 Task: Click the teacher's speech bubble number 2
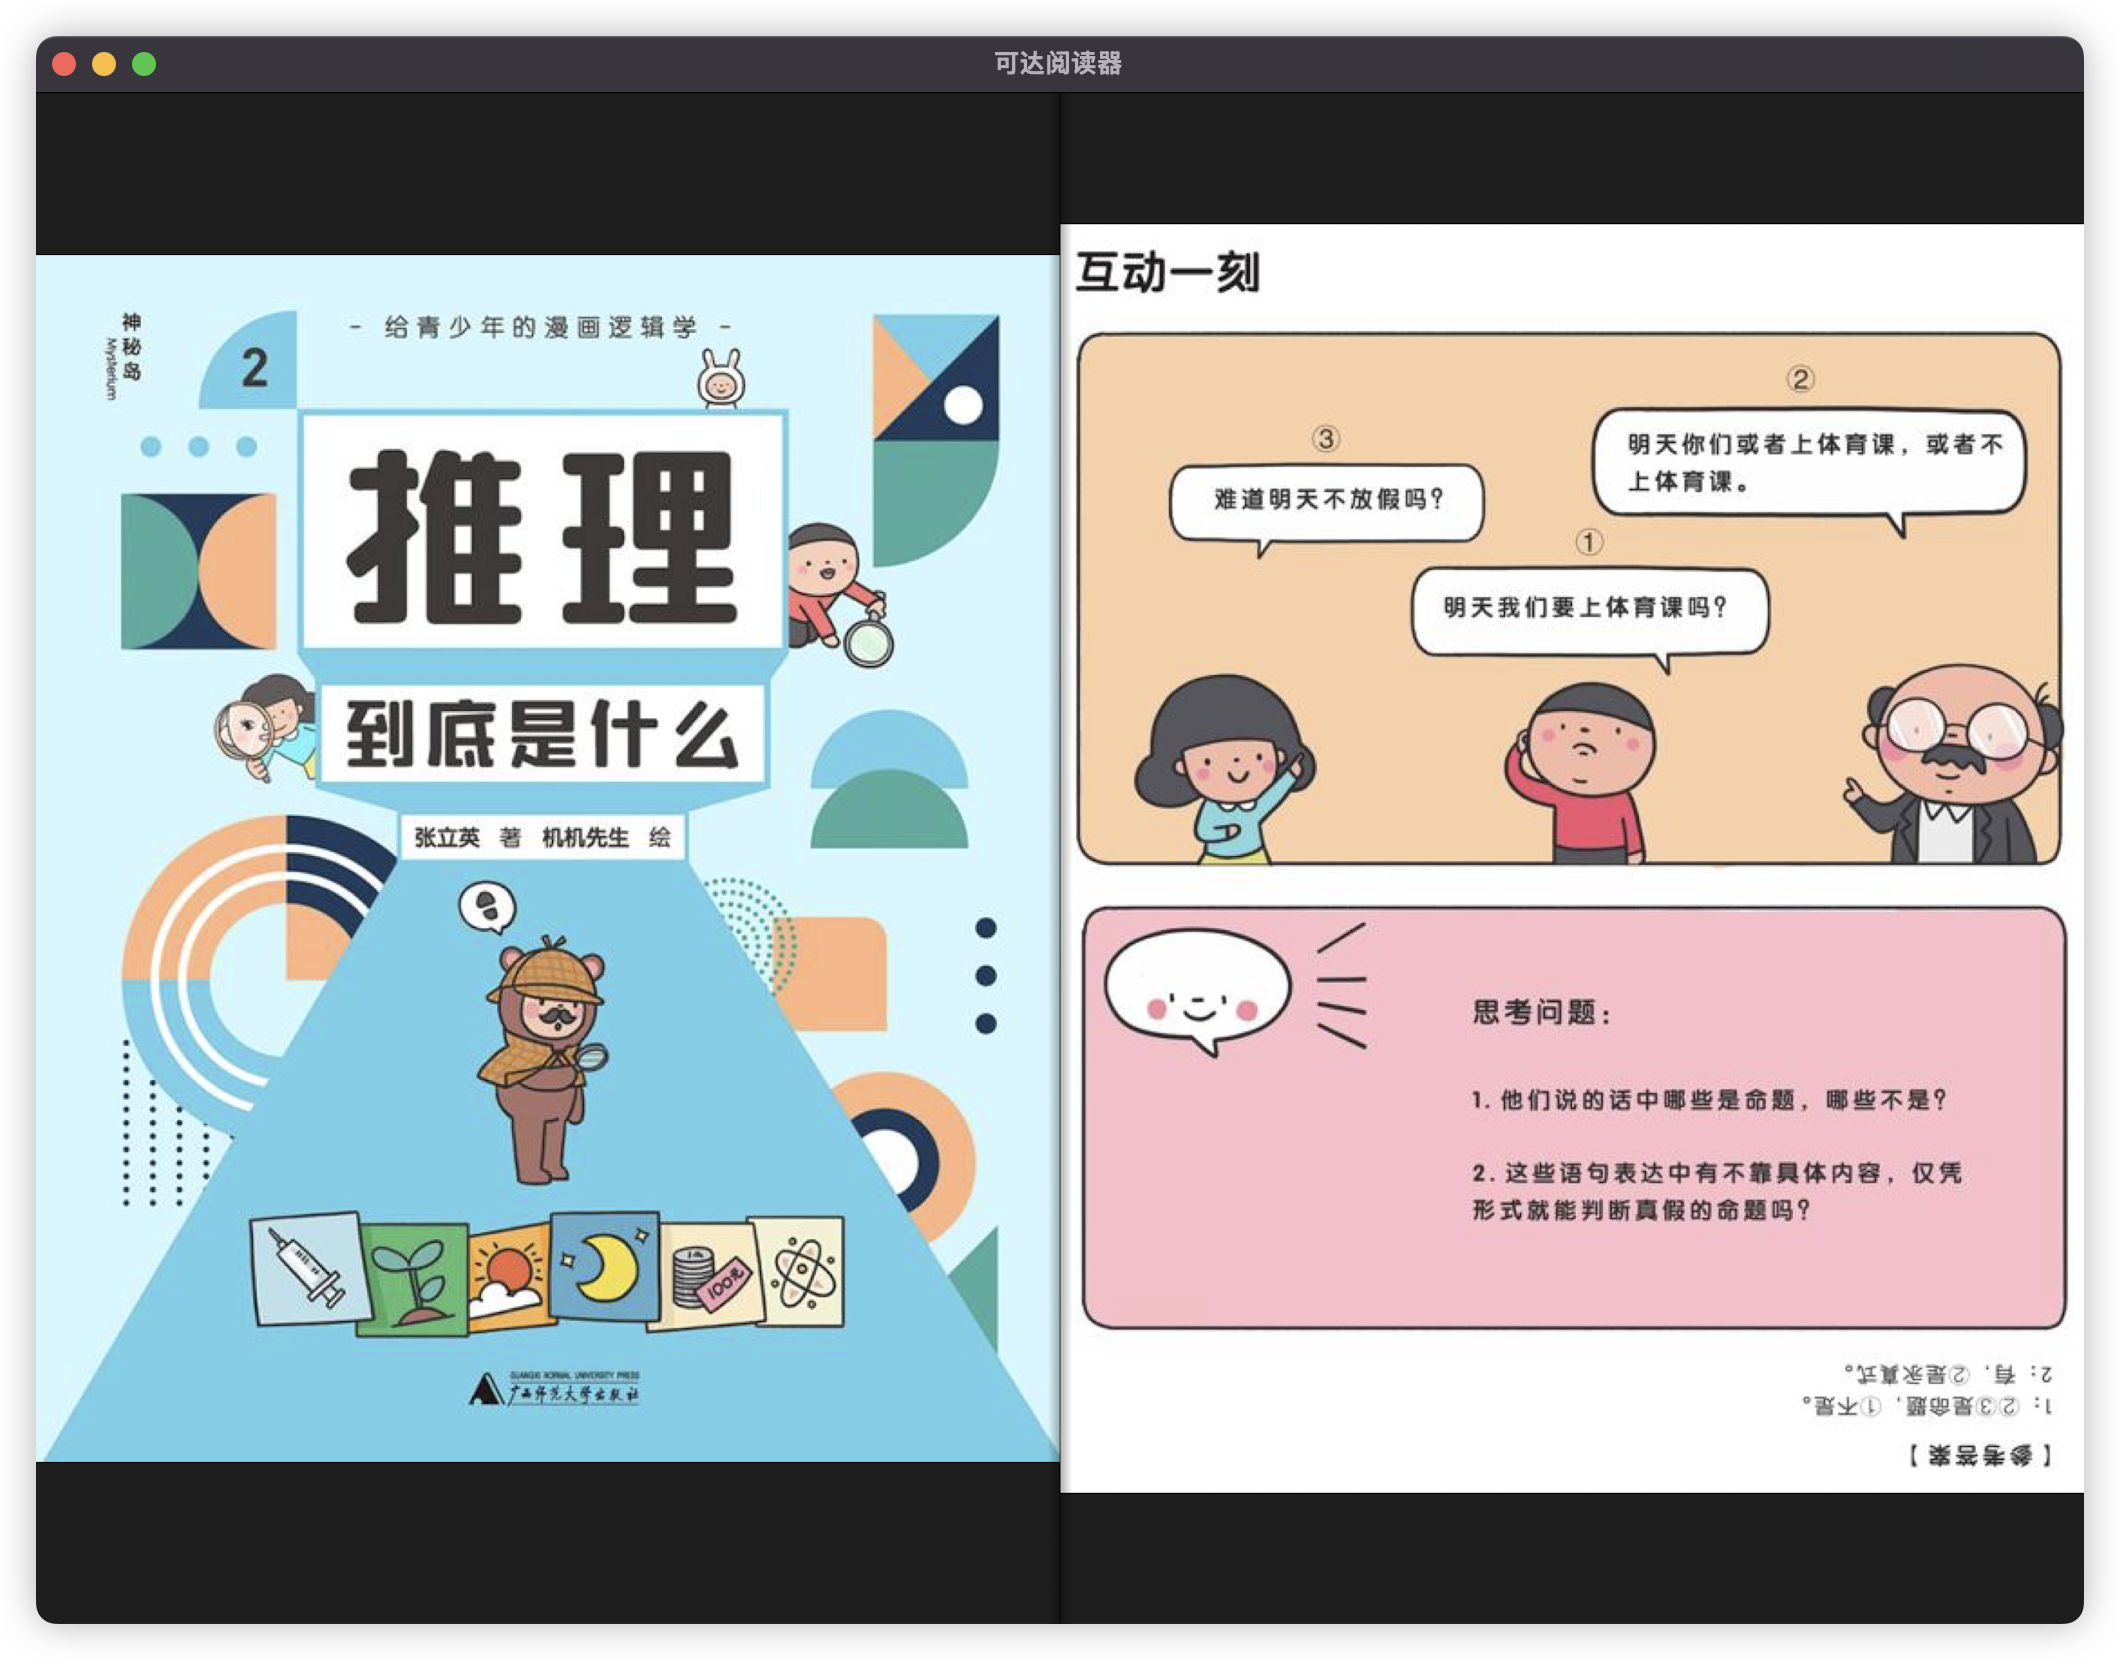coord(1810,461)
